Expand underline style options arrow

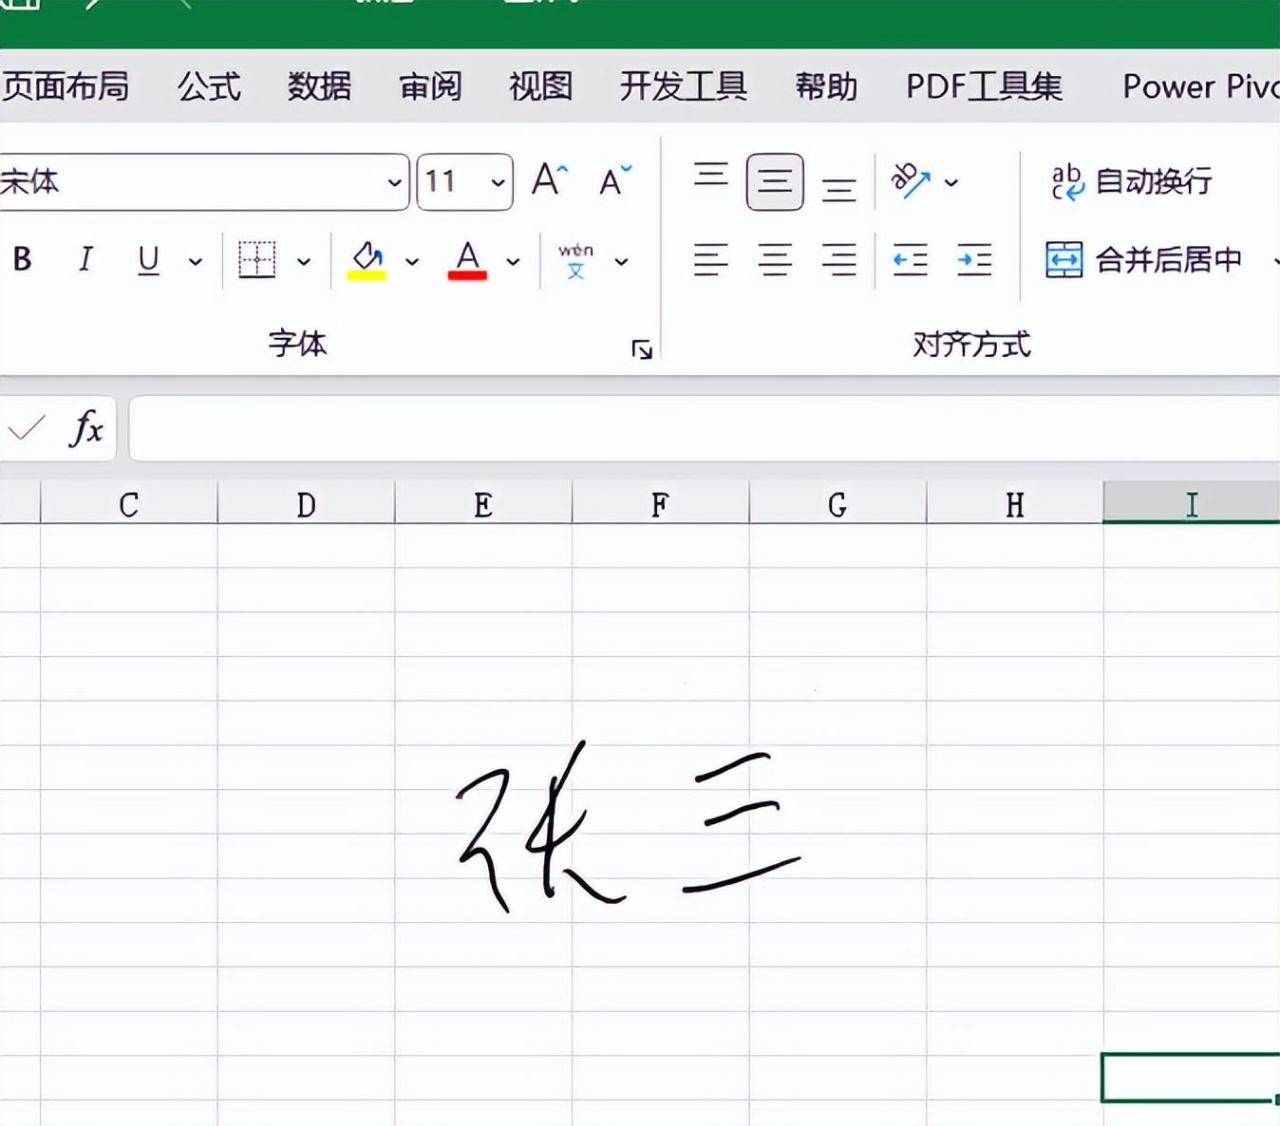tap(196, 261)
